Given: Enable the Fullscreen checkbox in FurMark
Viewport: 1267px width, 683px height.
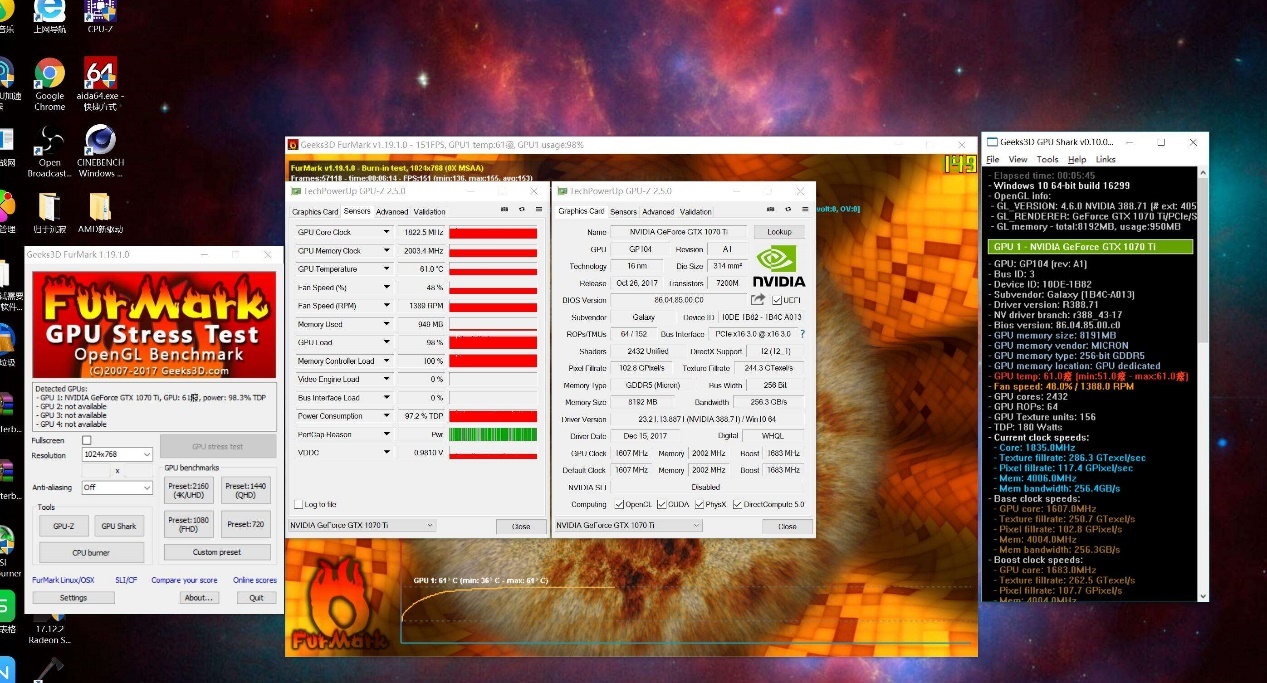Looking at the screenshot, I should pos(87,440).
